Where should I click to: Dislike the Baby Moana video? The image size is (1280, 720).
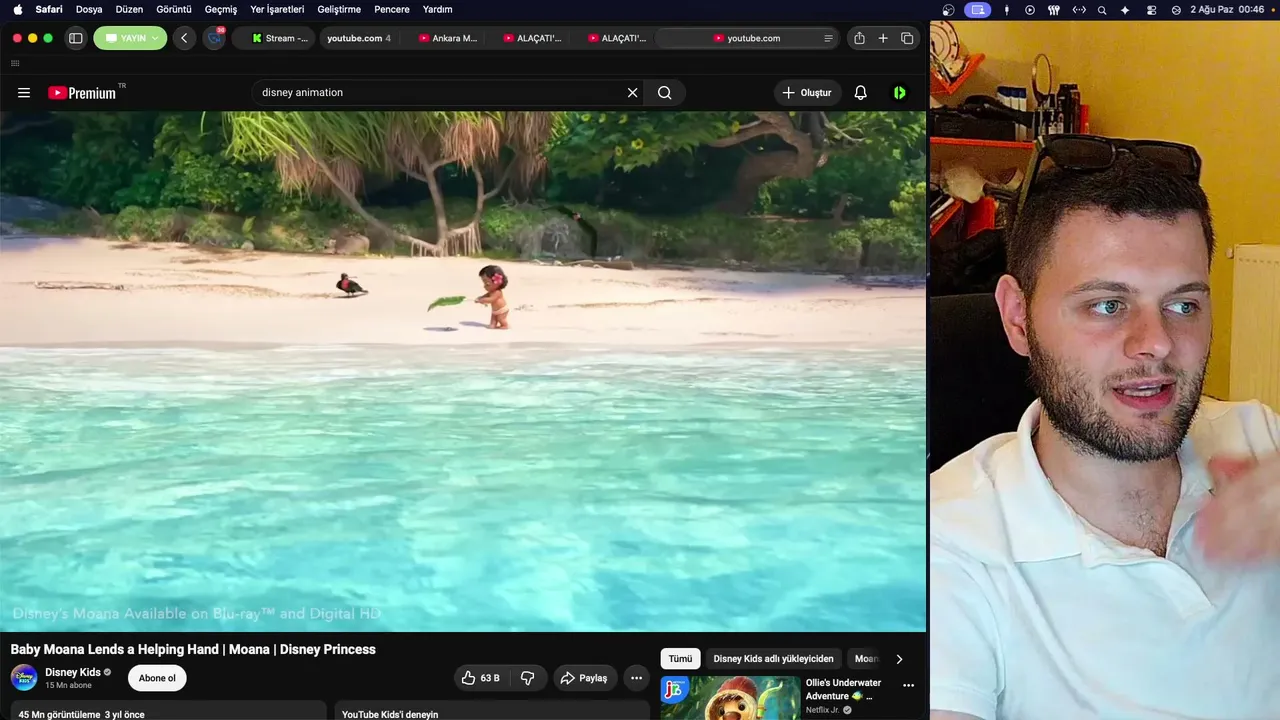point(528,678)
